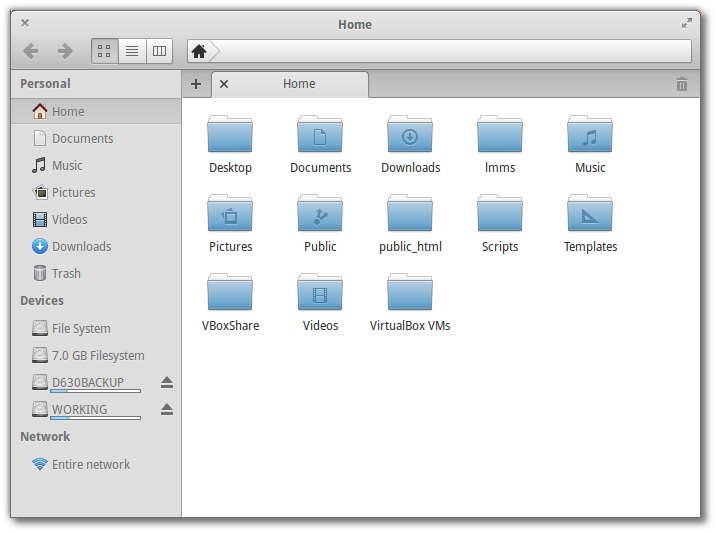Select Home in the sidebar
The height and width of the screenshot is (534, 717).
pos(96,112)
